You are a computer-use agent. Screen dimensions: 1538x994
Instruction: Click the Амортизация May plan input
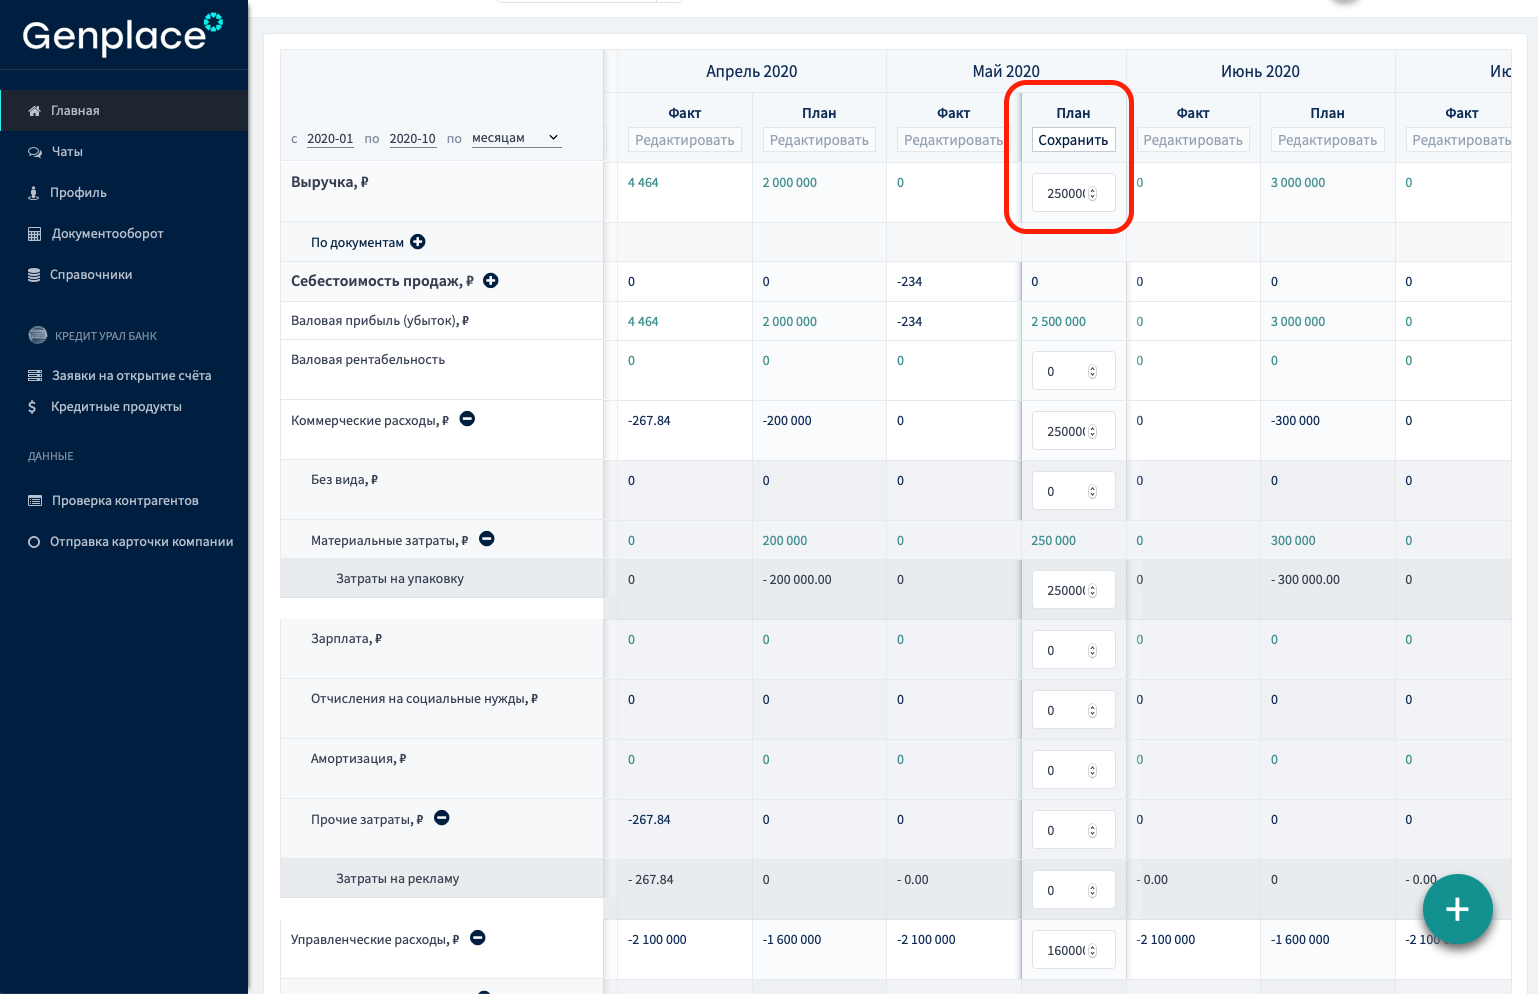[1073, 770]
